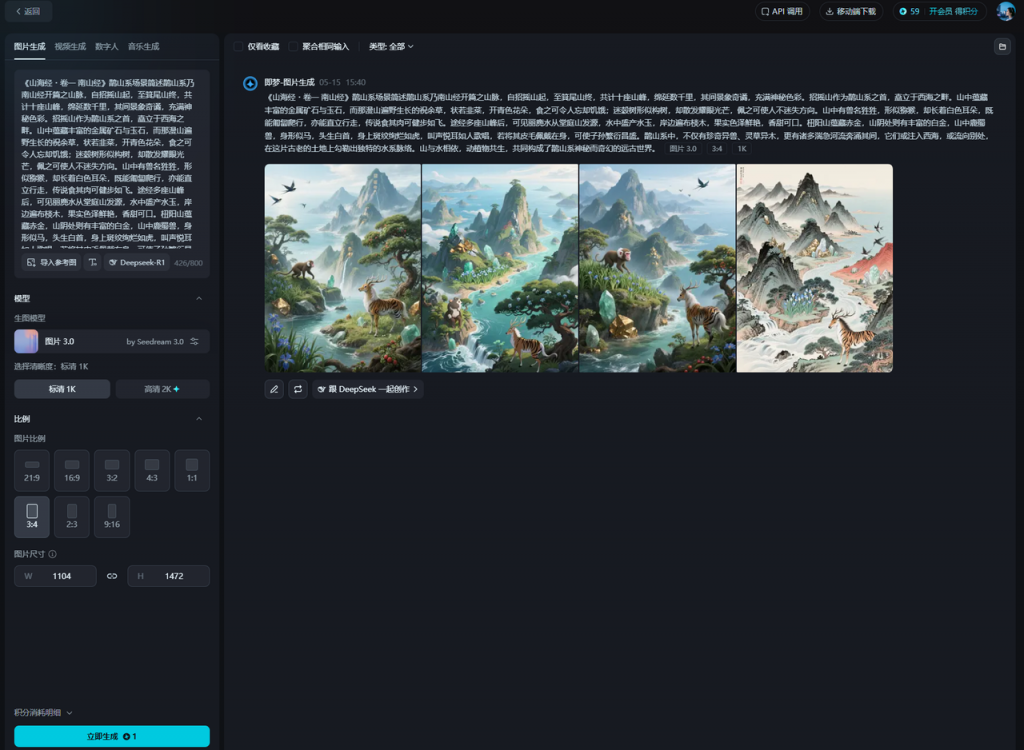Choose the 3:2 aspect ratio

tap(112, 470)
